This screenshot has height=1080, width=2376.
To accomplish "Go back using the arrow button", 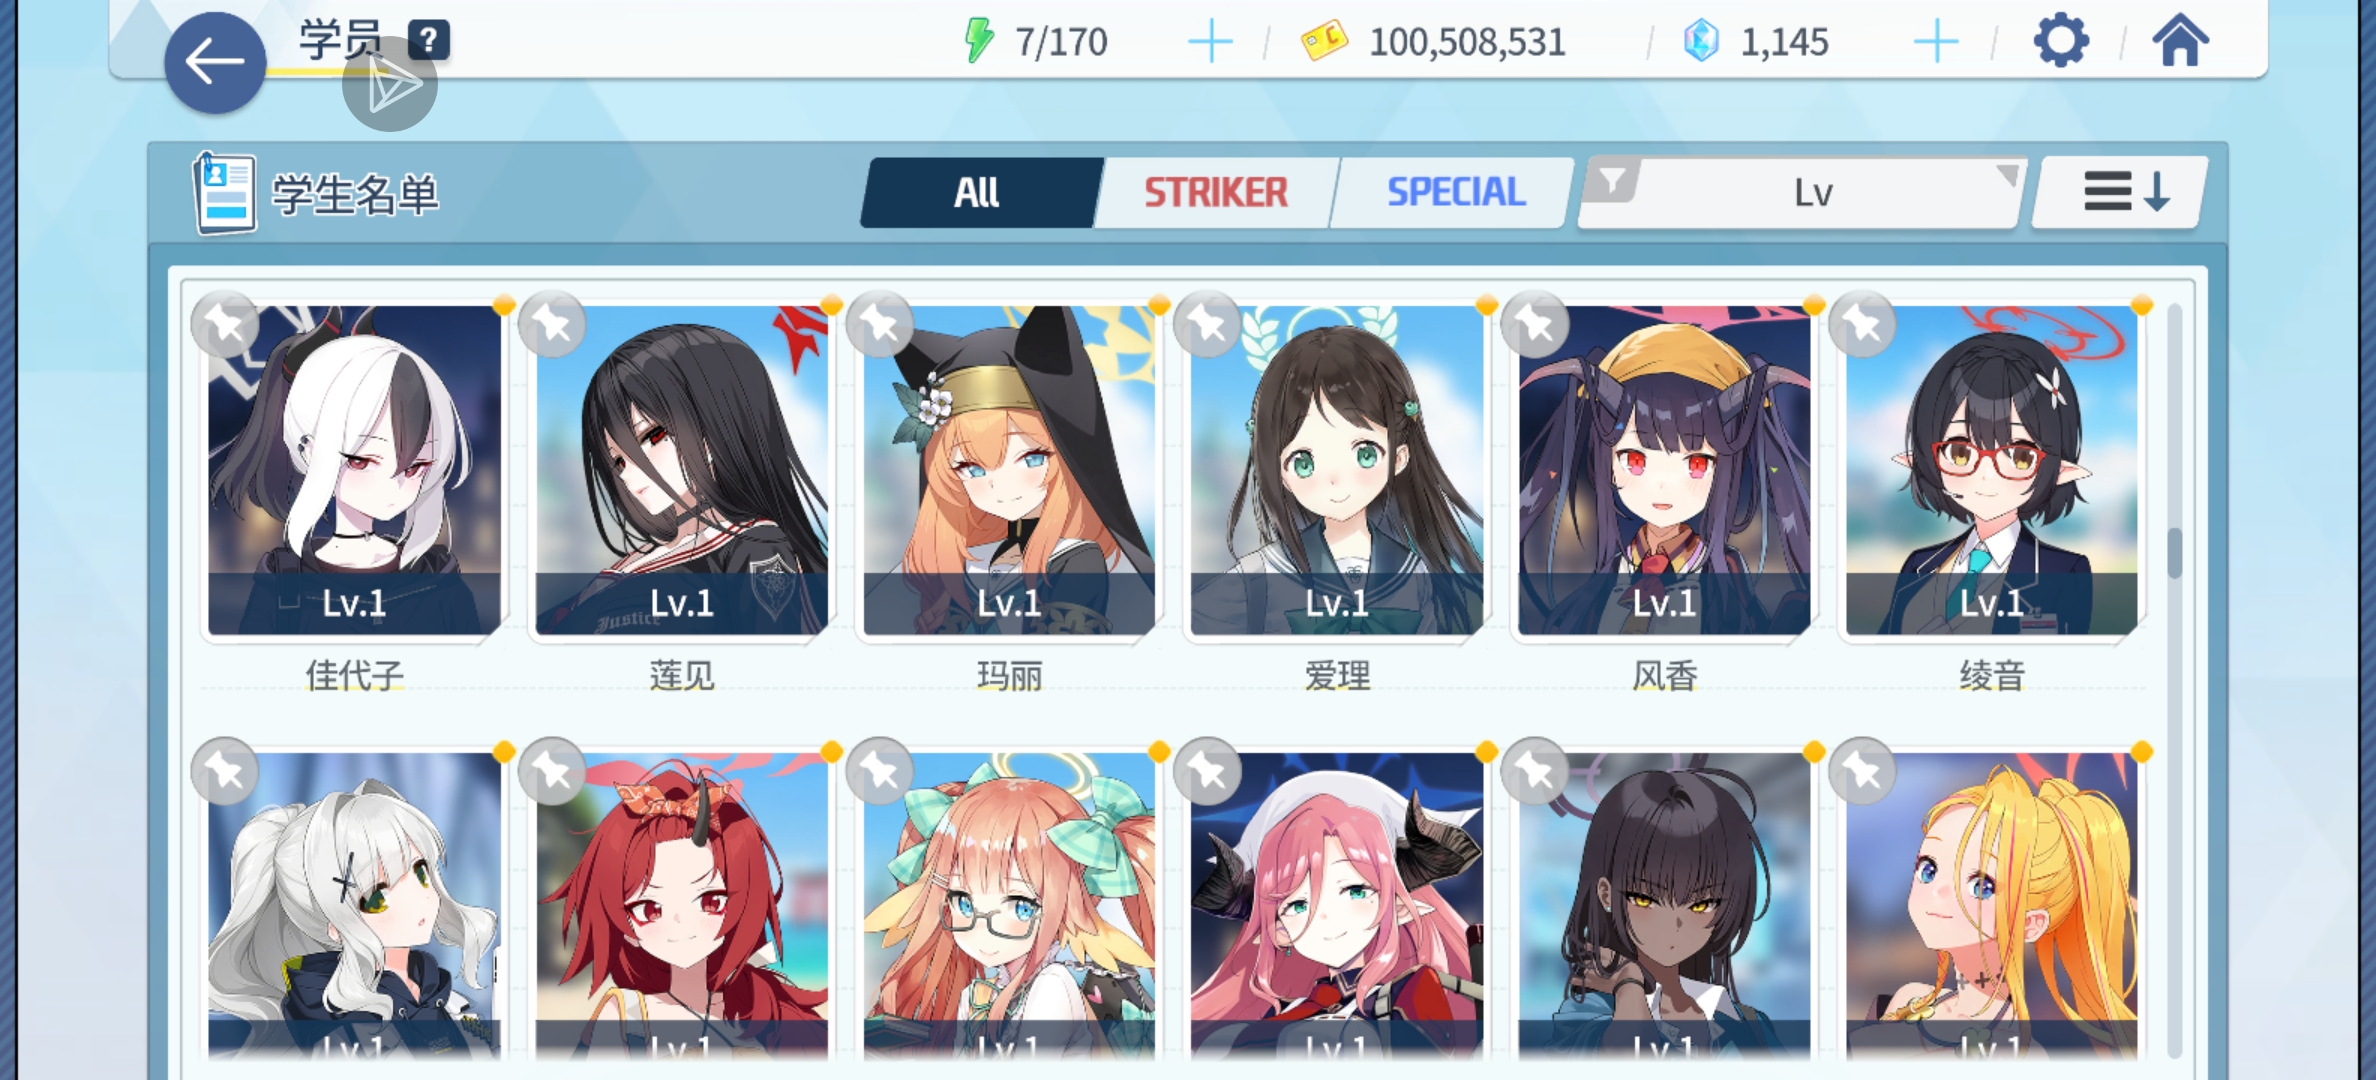I will [x=215, y=62].
